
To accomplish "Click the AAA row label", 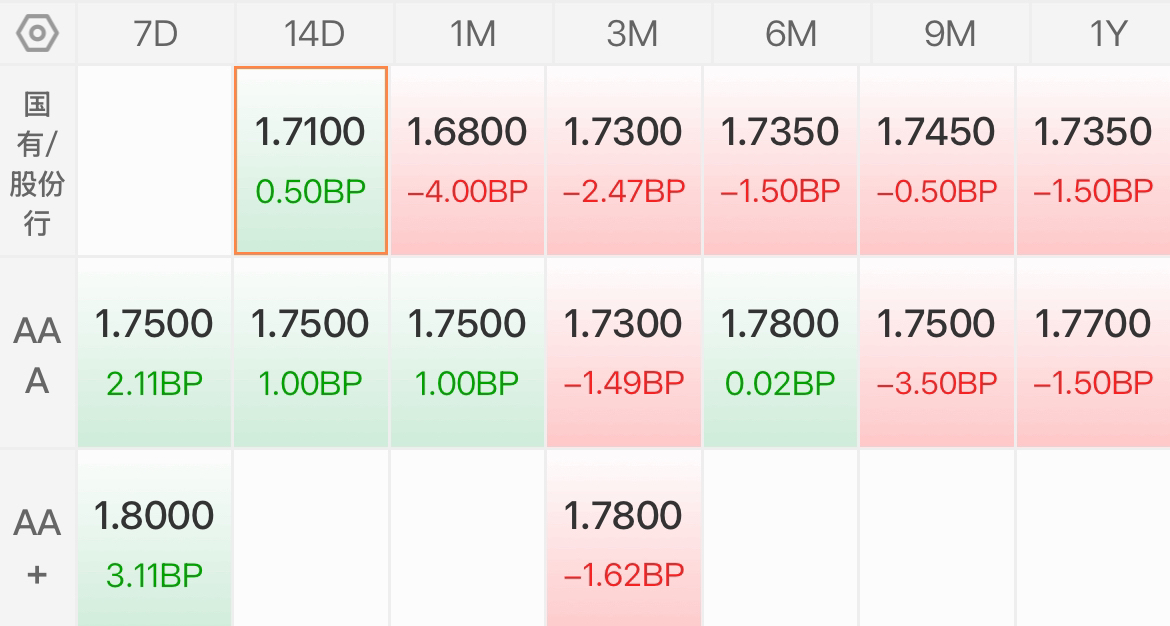I will pyautogui.click(x=37, y=355).
